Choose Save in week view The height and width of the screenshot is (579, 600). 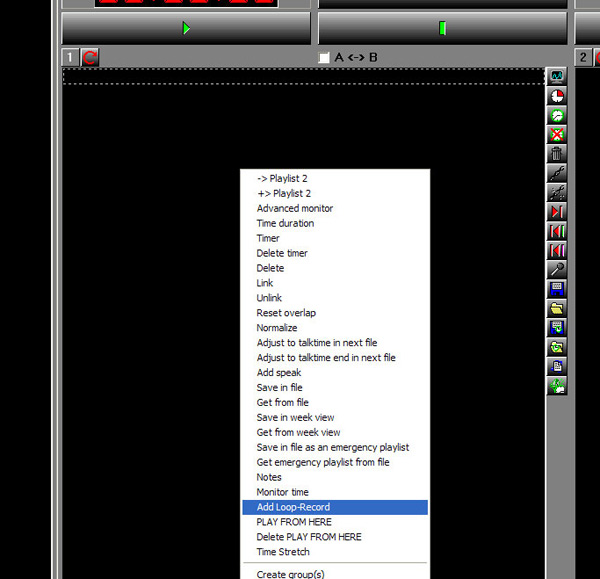point(335,417)
